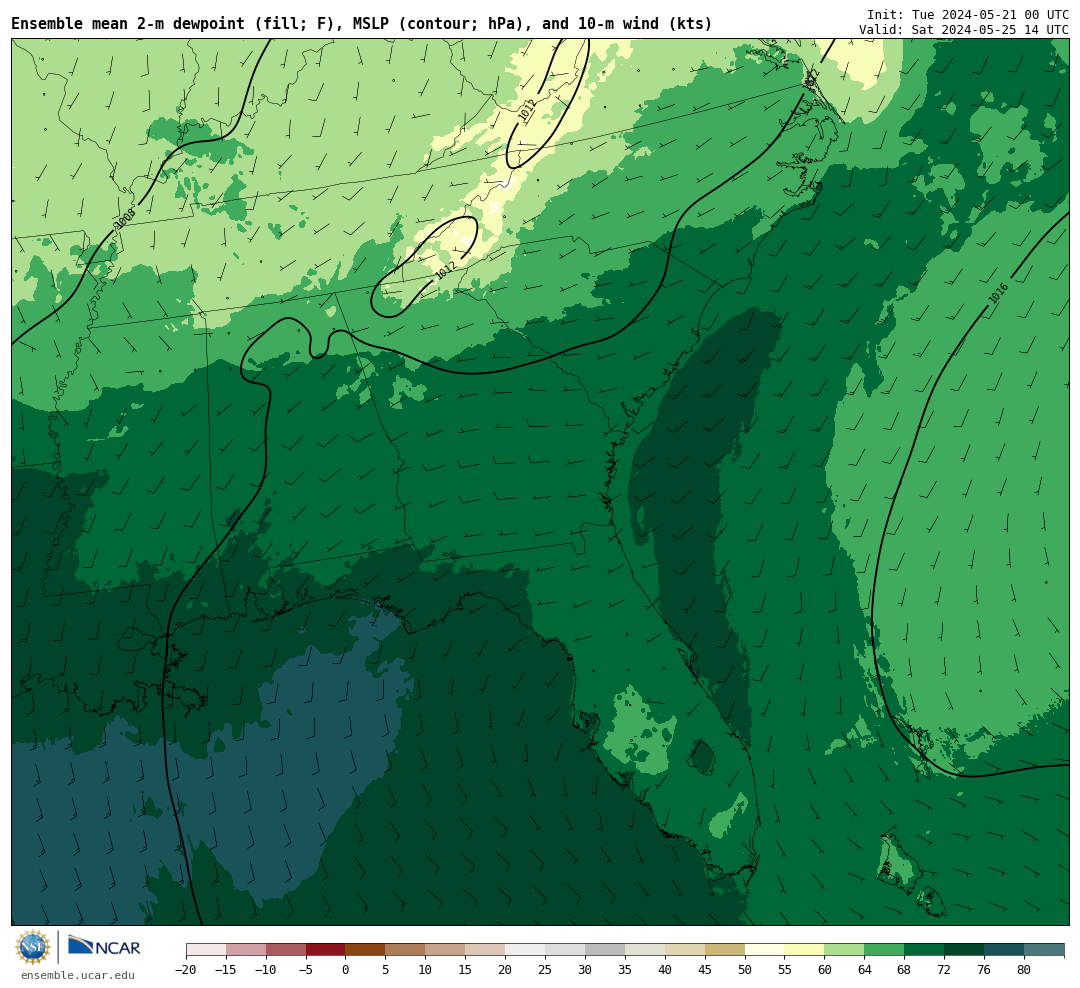Pick the colorbar swatch between -5 and 0
Viewport: 1080px width, 988px height.
(x=326, y=950)
